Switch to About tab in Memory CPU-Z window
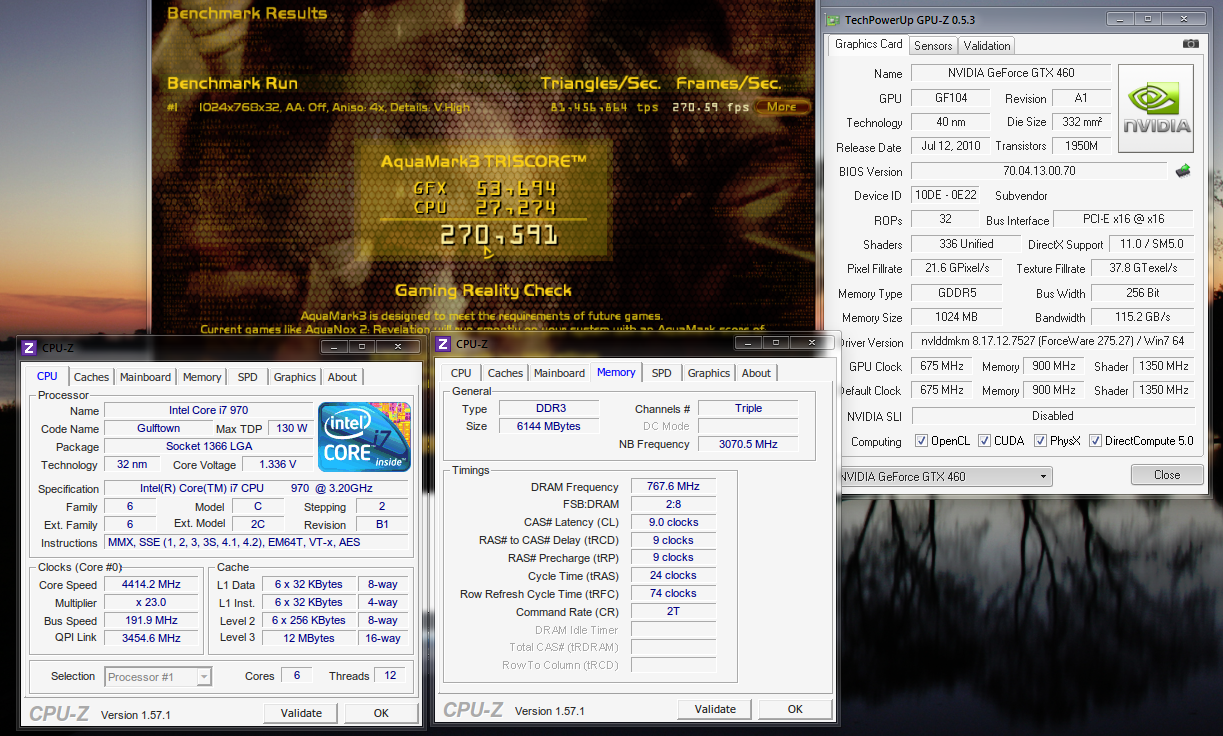This screenshot has height=736, width=1223. coord(756,373)
